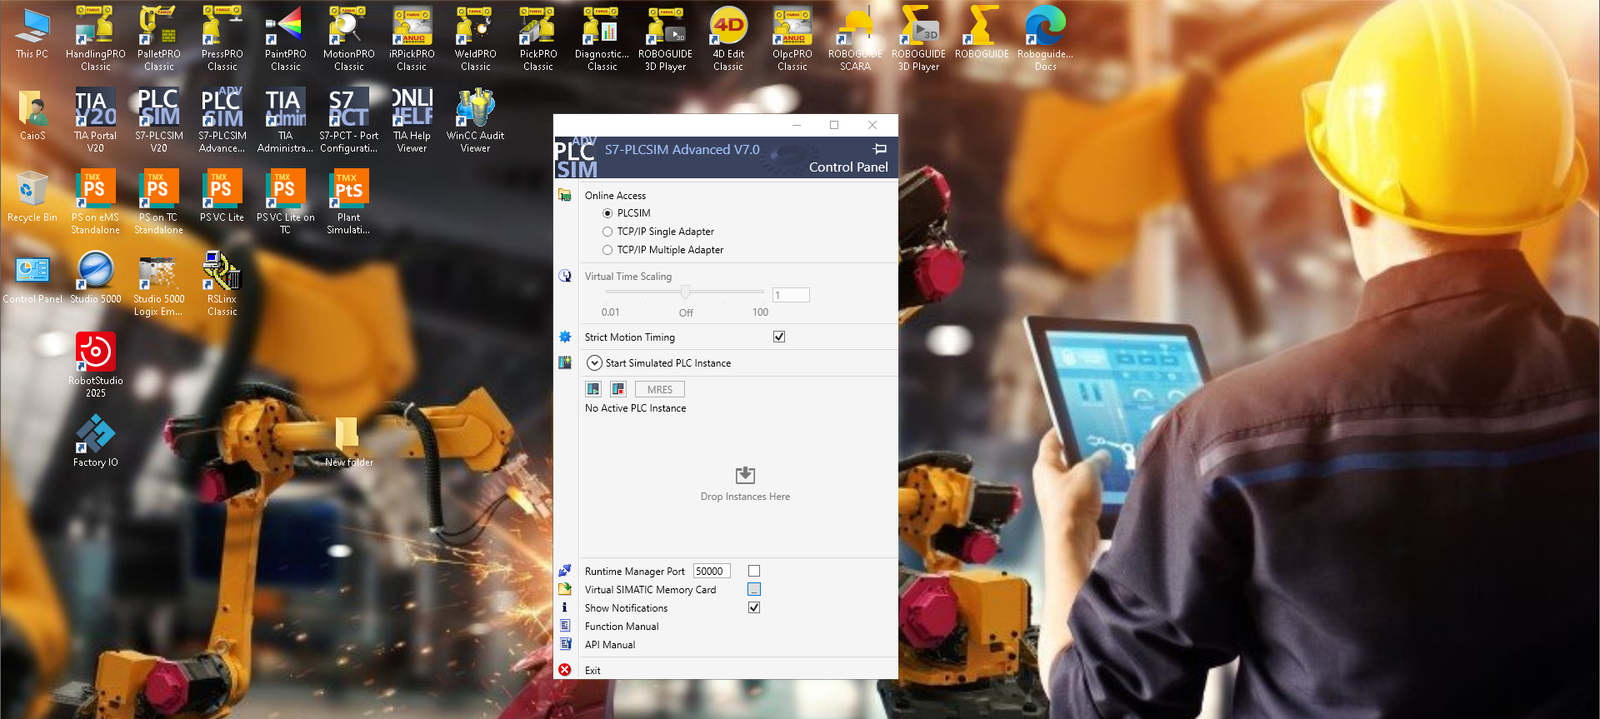Enable the Runtime Manager Port checkbox
Image resolution: width=1600 pixels, height=719 pixels.
point(754,571)
